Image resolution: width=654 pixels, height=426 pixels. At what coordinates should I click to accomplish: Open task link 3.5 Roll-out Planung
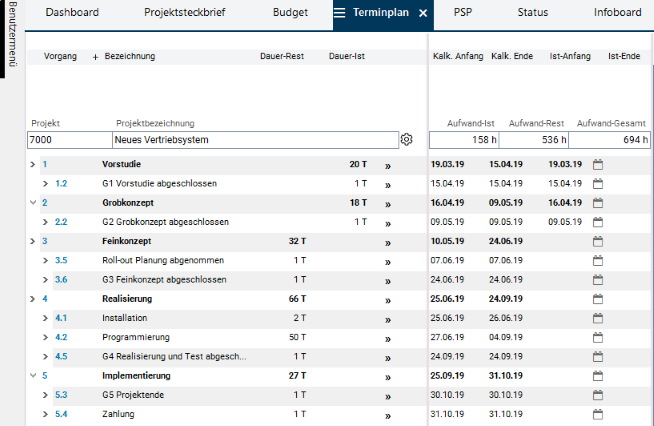point(61,260)
